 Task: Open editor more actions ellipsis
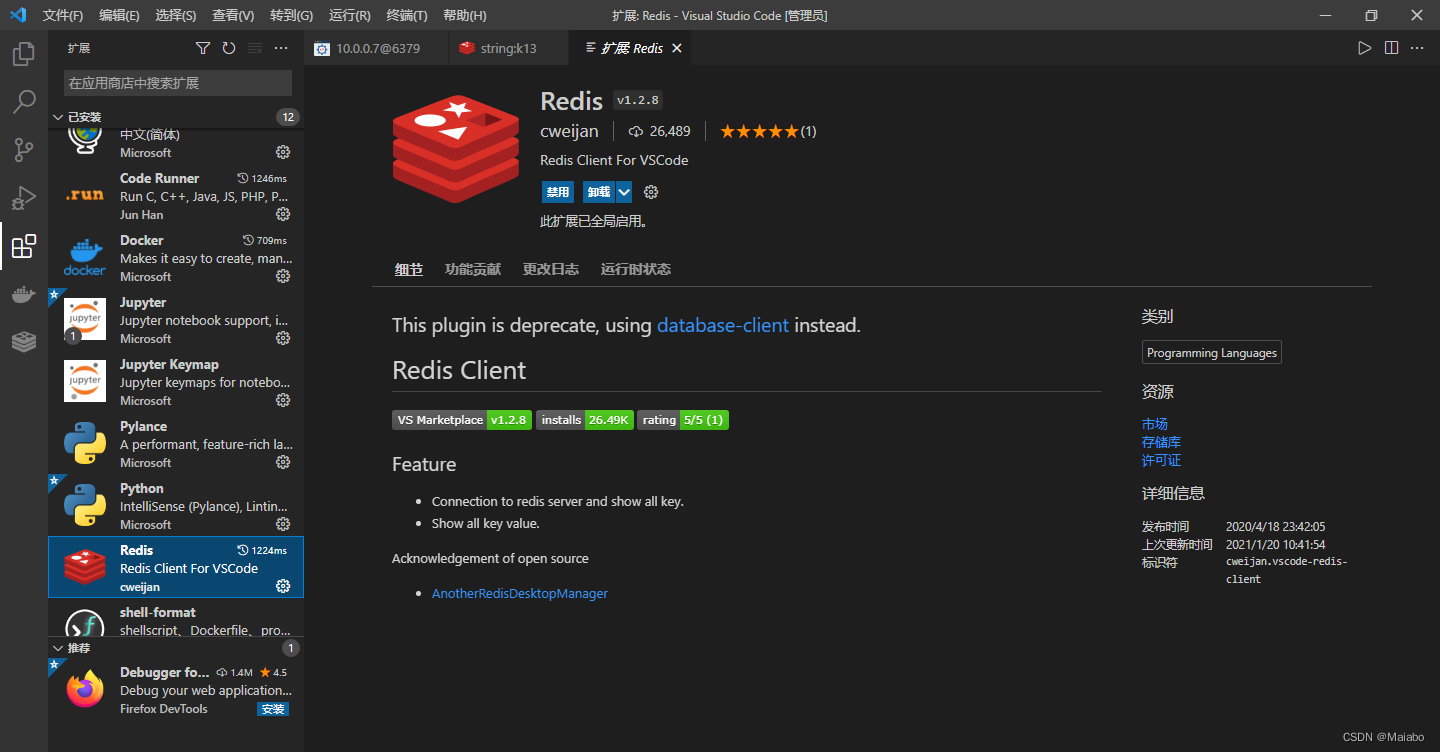click(x=1417, y=48)
